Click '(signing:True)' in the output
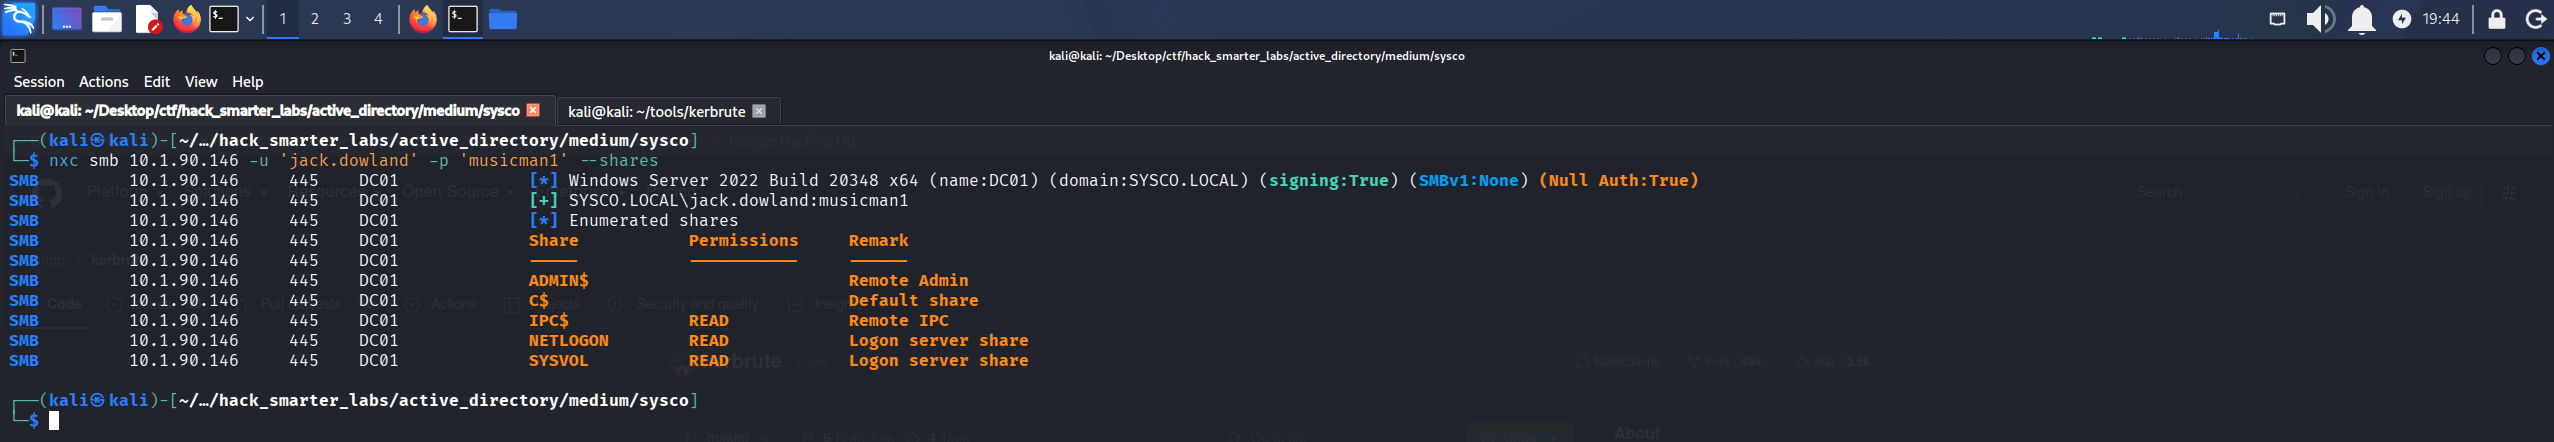This screenshot has width=2554, height=442. pyautogui.click(x=1328, y=180)
